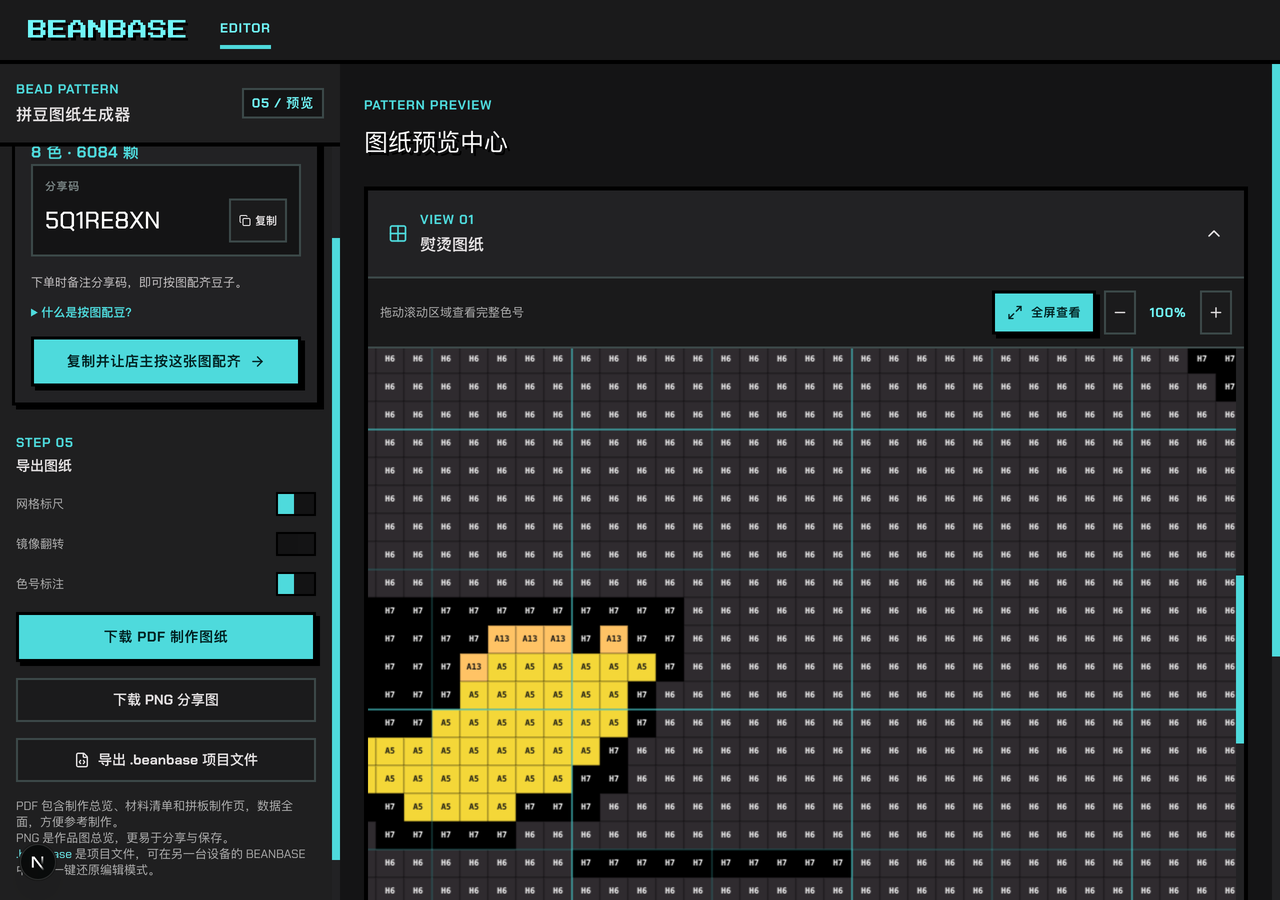Screen dimensions: 1280x900
Task: Click the 100% zoom level value
Action: coord(1167,312)
